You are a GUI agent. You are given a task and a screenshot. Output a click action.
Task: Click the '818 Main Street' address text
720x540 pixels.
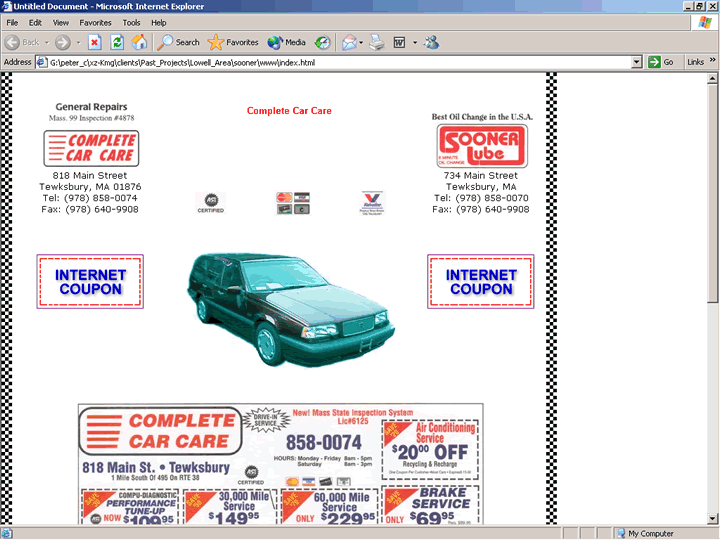pyautogui.click(x=90, y=175)
